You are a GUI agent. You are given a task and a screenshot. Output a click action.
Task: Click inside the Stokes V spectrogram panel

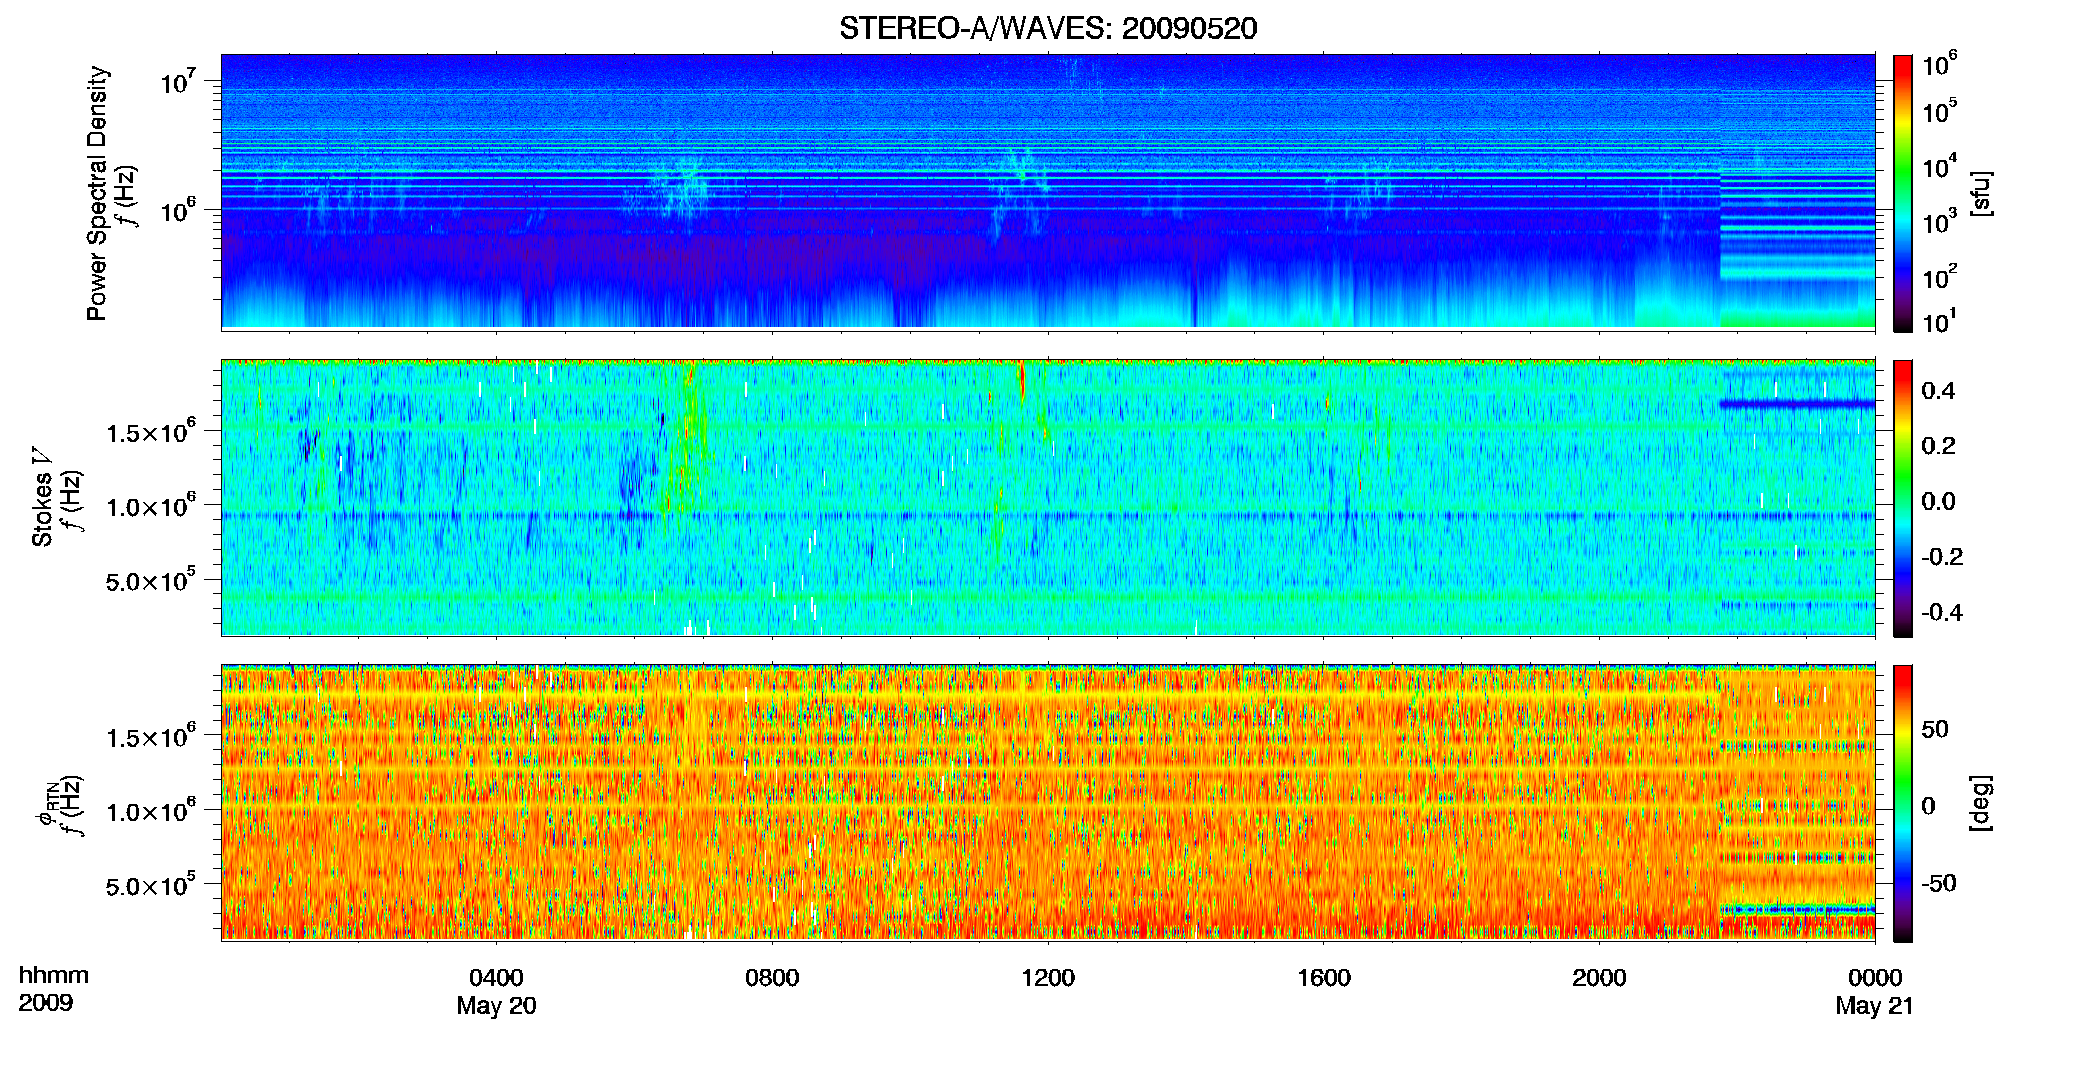tap(1047, 498)
